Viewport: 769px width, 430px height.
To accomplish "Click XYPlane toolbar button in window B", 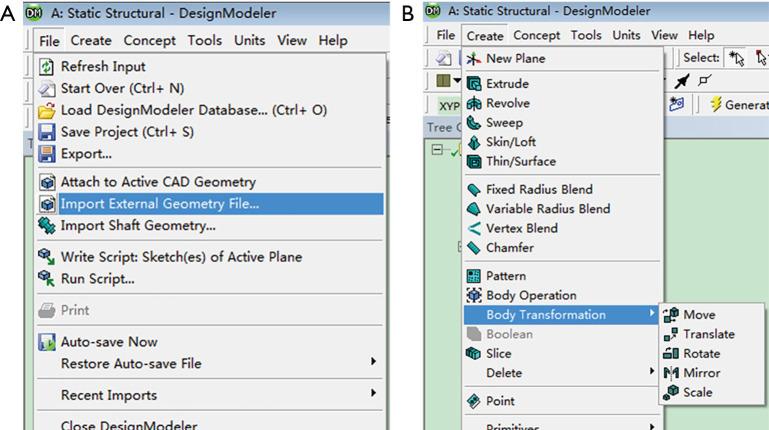I will pos(449,105).
